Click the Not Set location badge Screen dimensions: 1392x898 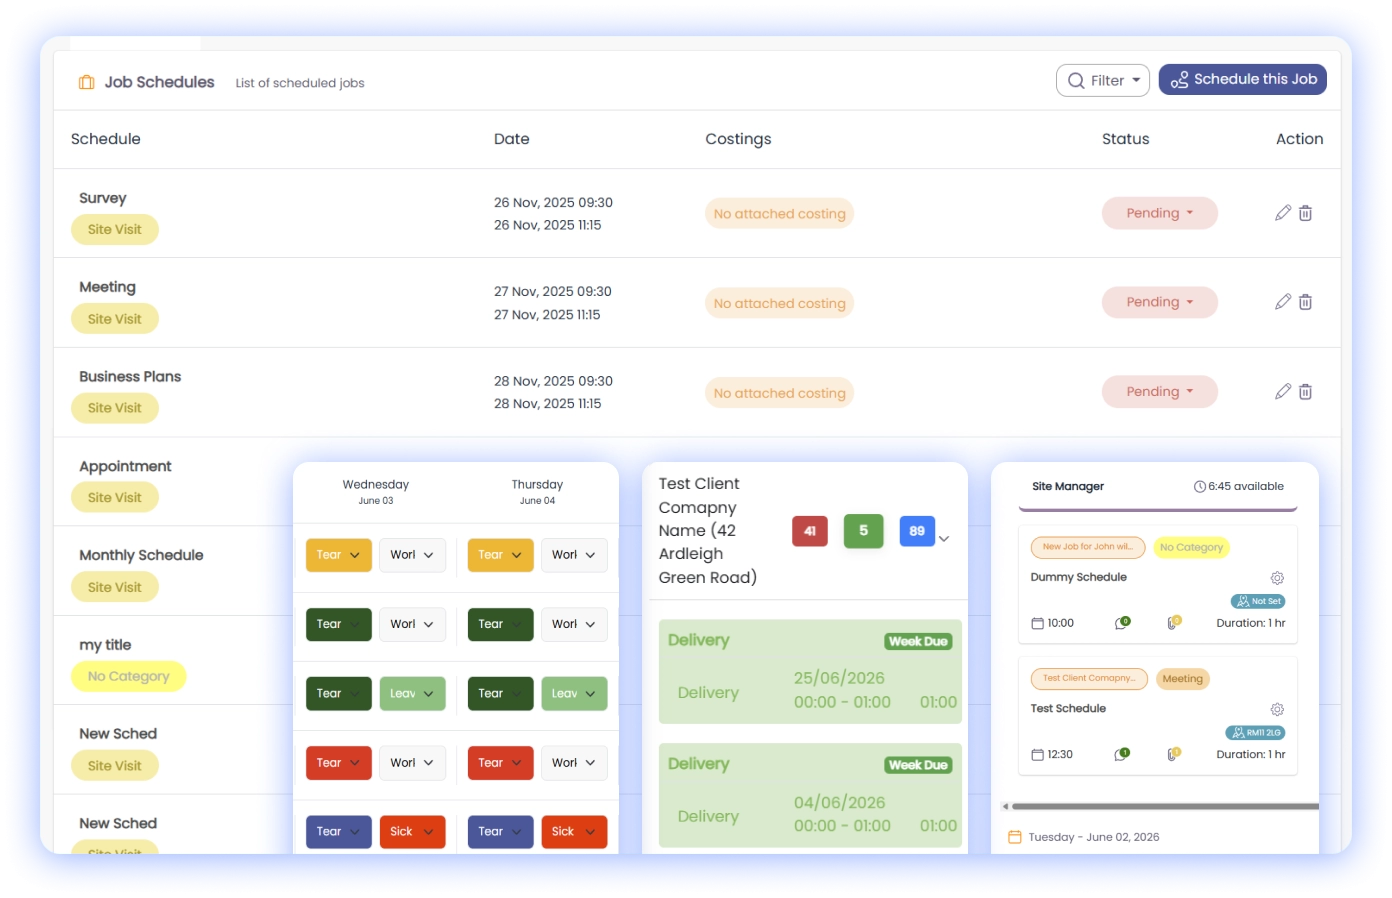1258,601
